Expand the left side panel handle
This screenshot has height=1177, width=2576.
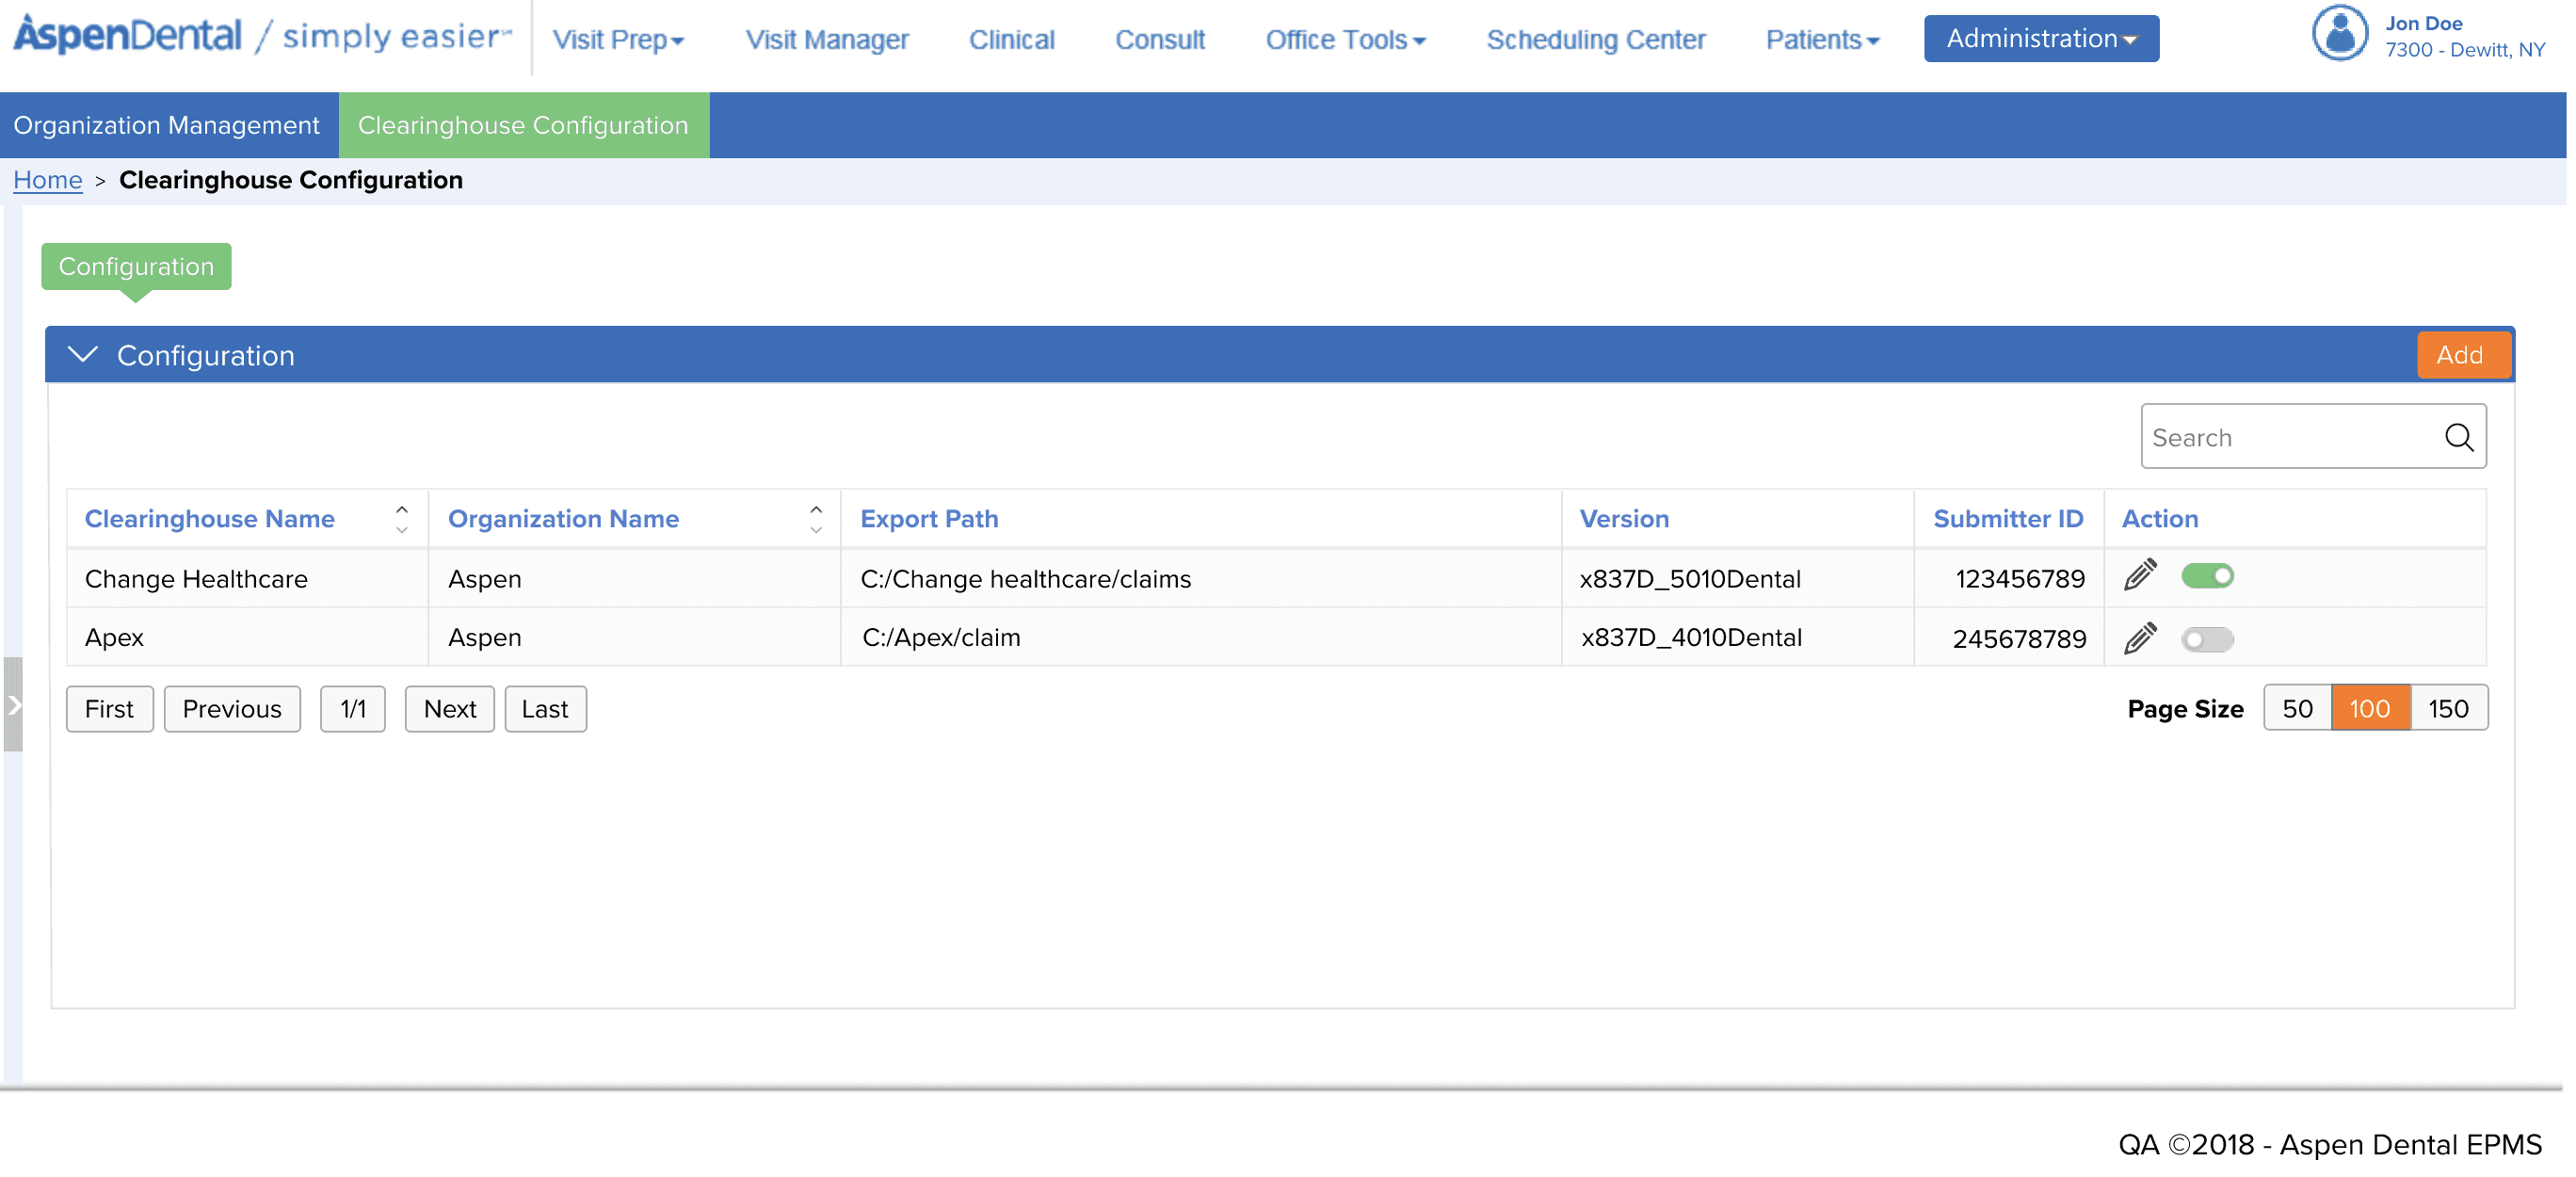click(x=13, y=705)
